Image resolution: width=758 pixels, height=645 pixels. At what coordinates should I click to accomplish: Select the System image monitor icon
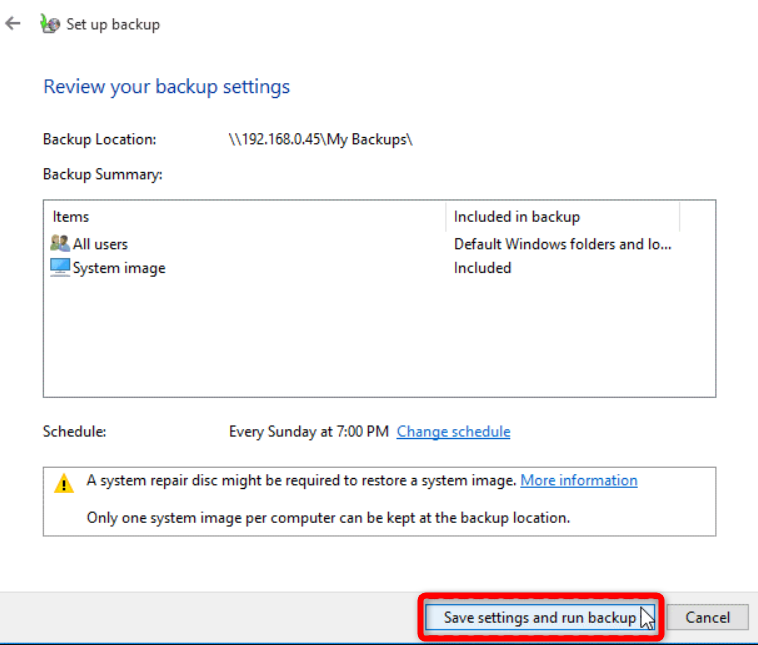[59, 268]
